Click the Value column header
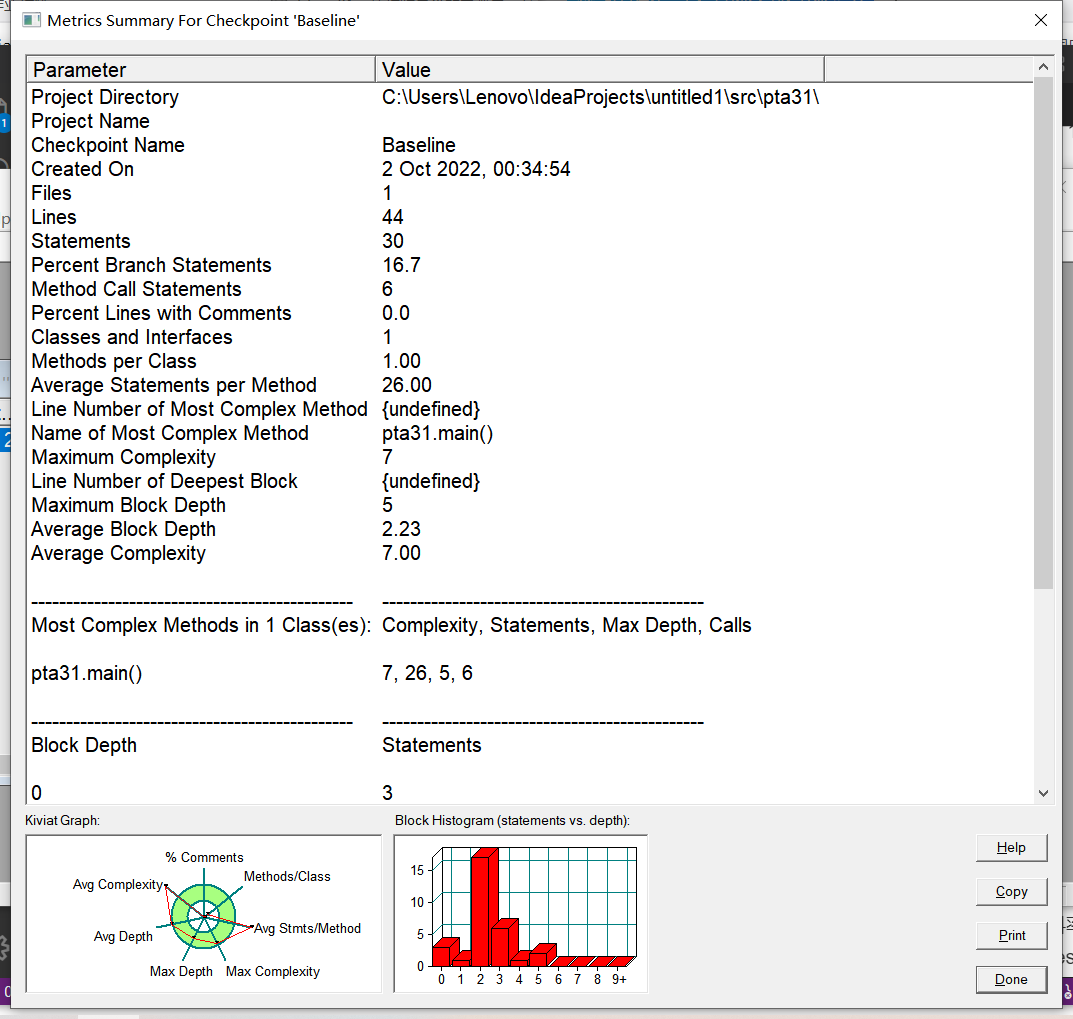 pos(600,70)
